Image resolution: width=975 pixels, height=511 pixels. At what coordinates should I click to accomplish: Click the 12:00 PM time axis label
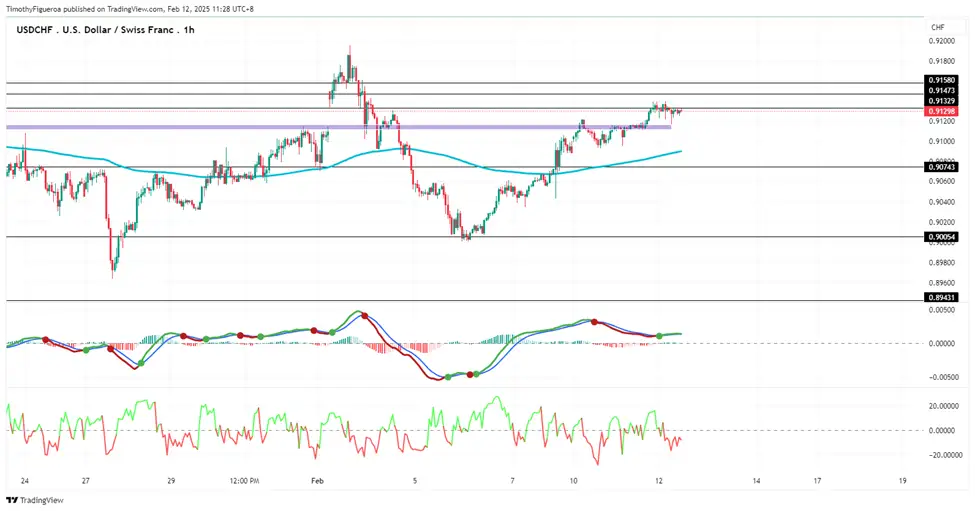[x=244, y=481]
